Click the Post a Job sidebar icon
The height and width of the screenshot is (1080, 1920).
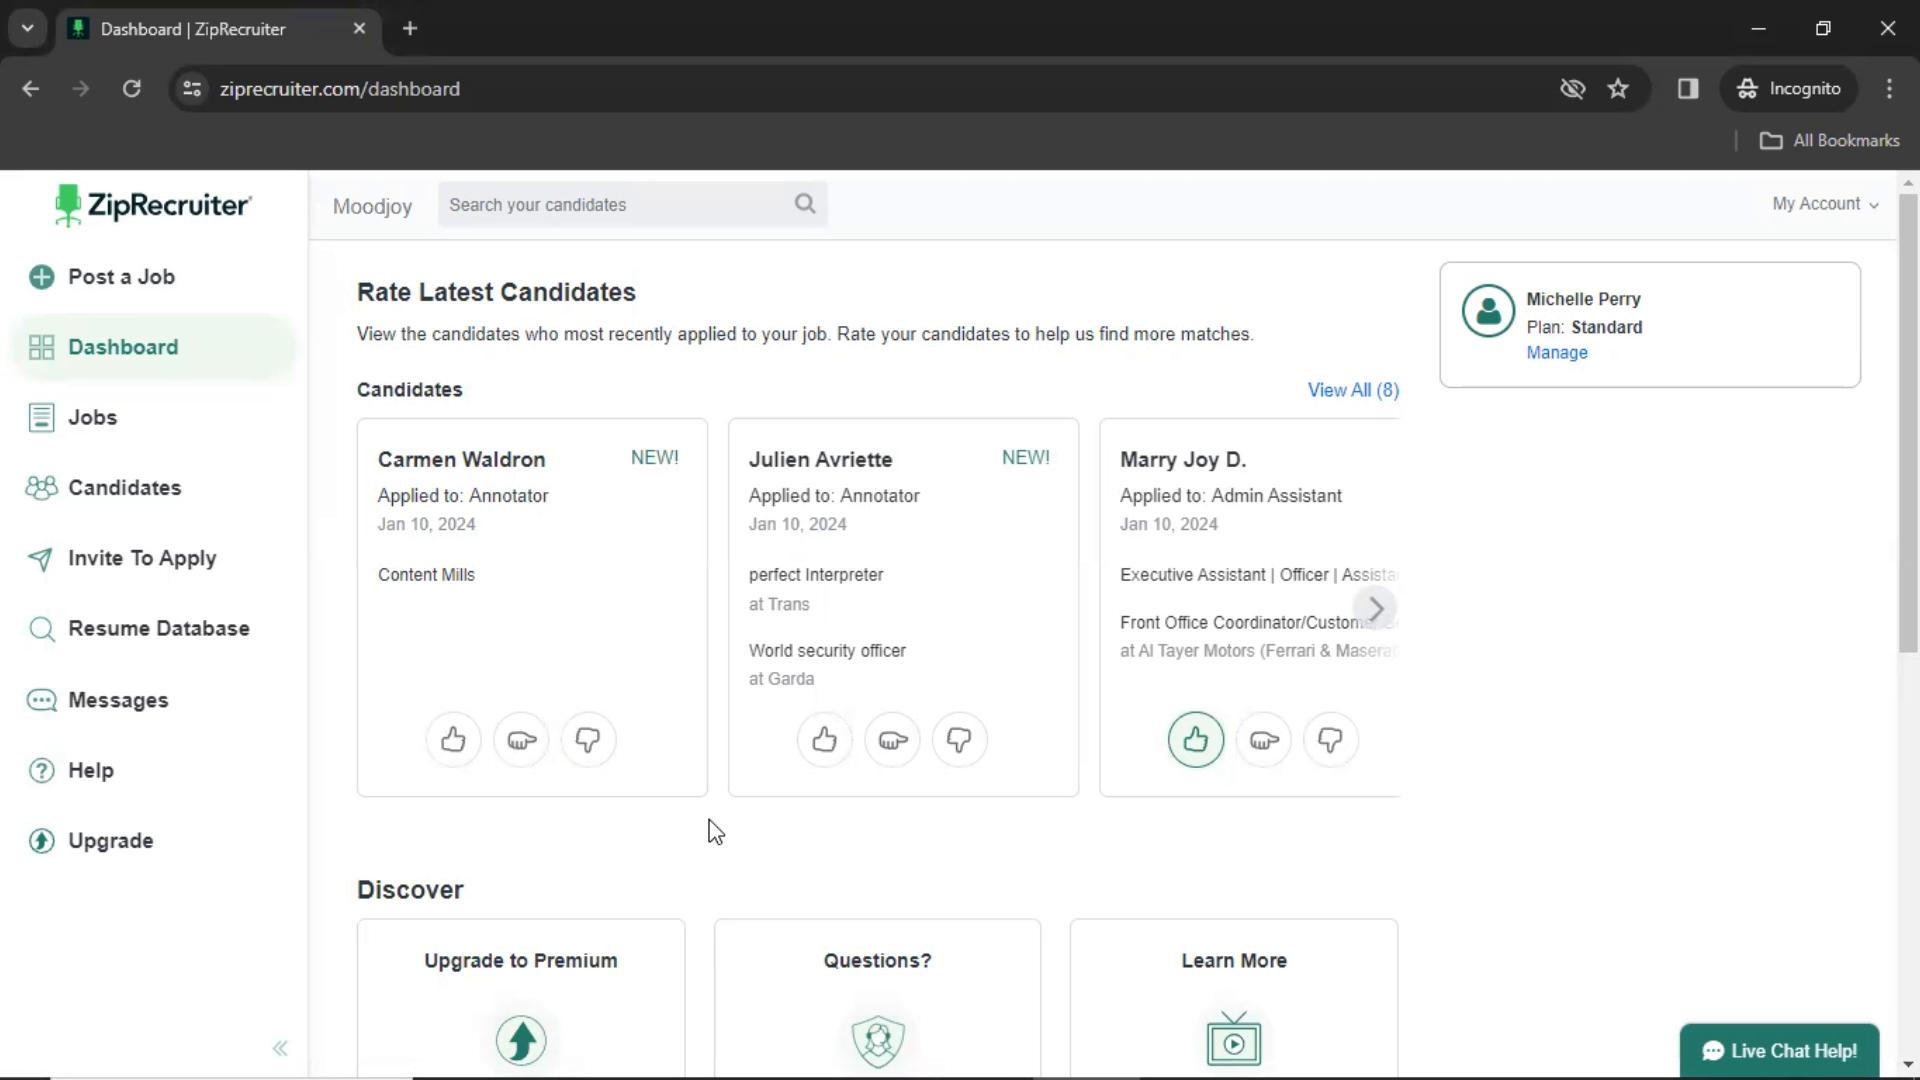42,277
